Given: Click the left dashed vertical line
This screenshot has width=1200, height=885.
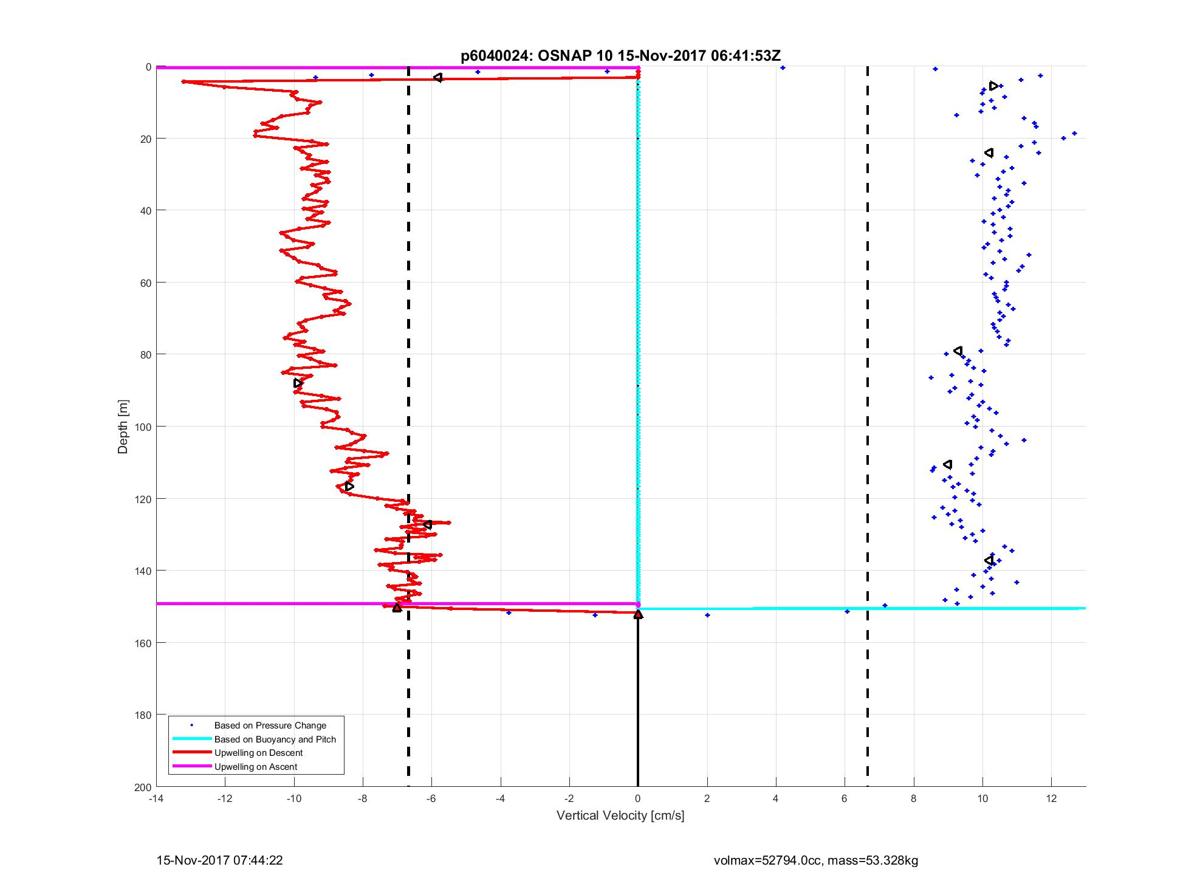Looking at the screenshot, I should (409, 427).
